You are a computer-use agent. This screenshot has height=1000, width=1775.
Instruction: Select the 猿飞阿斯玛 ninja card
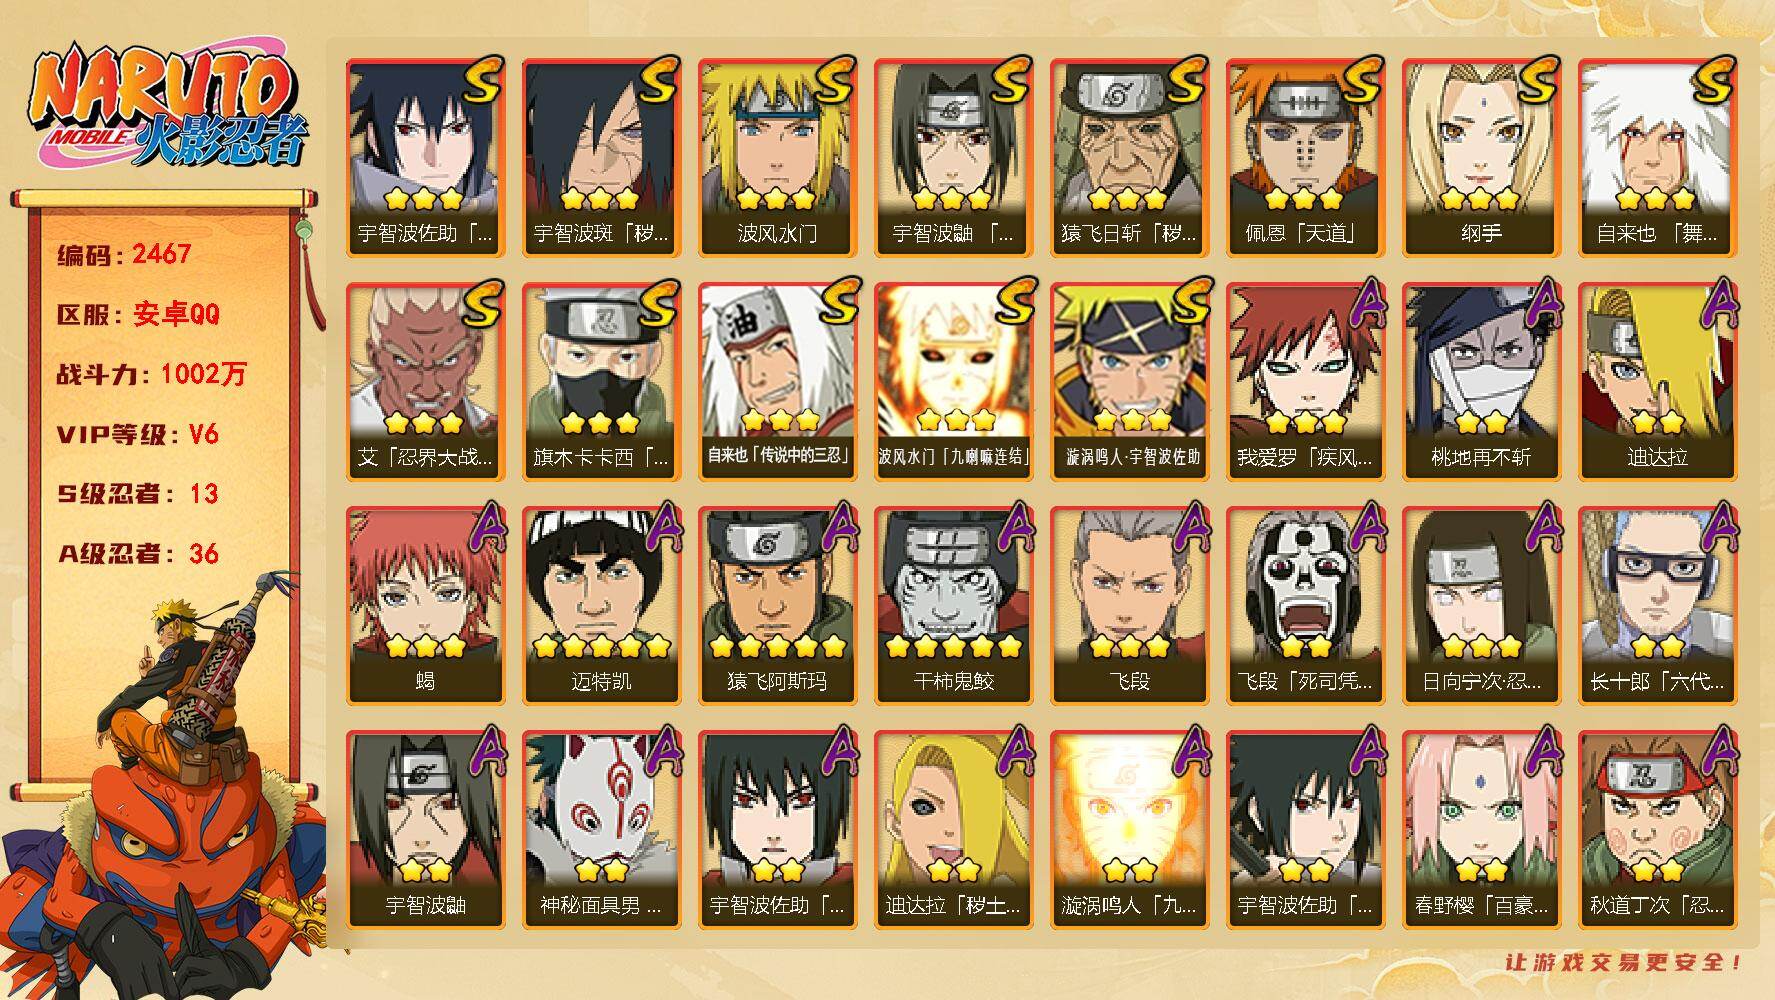(777, 606)
